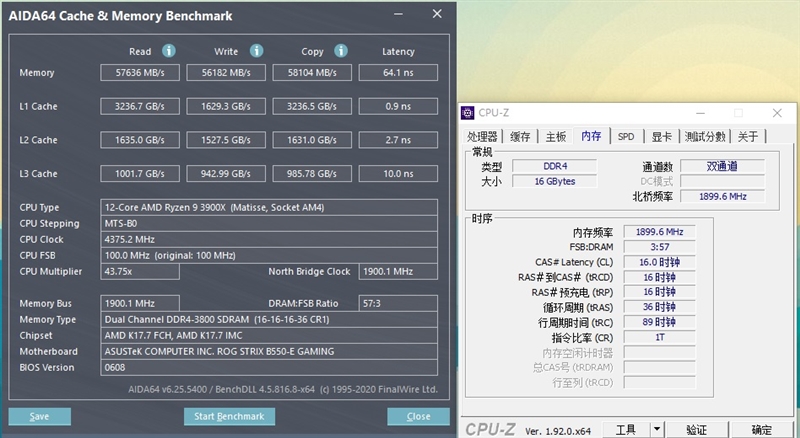
Task: Select L3 Cache Latency 10.0 ns
Action: tap(398, 174)
